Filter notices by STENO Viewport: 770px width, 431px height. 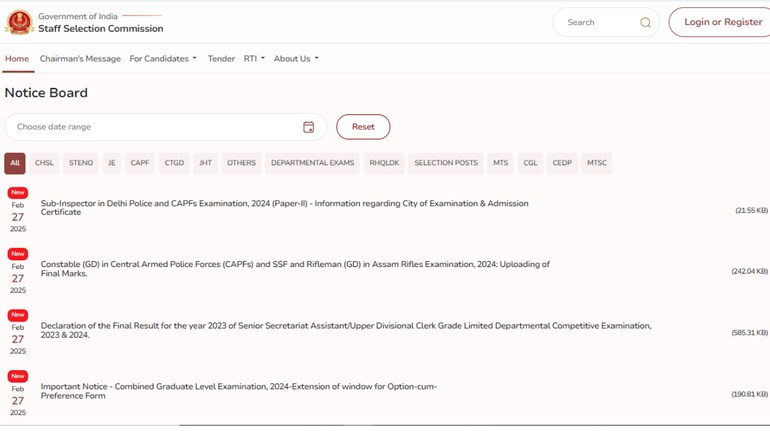click(81, 163)
